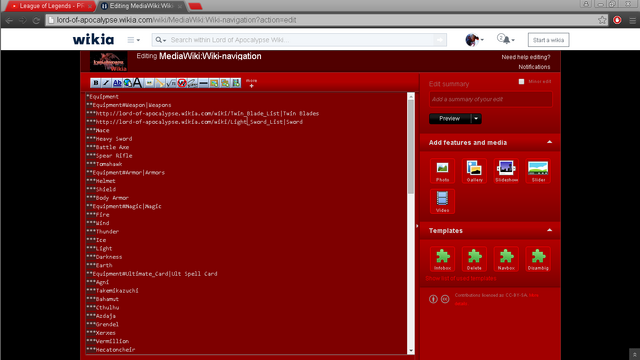The height and width of the screenshot is (360, 640).
Task: Add image icon in editor toolbar
Action: 214,83
